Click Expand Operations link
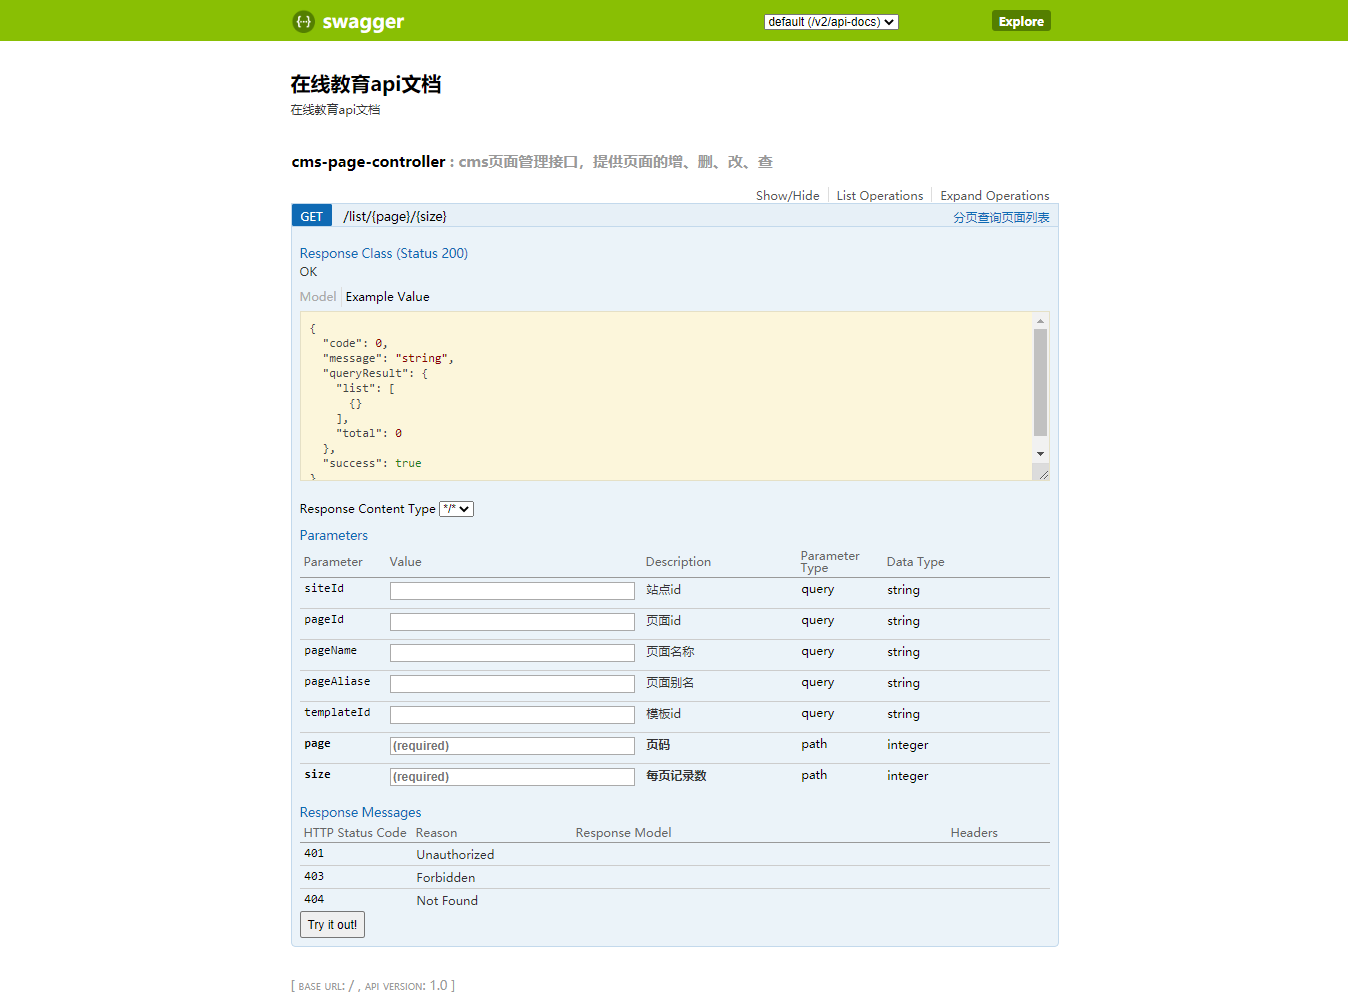 click(994, 196)
